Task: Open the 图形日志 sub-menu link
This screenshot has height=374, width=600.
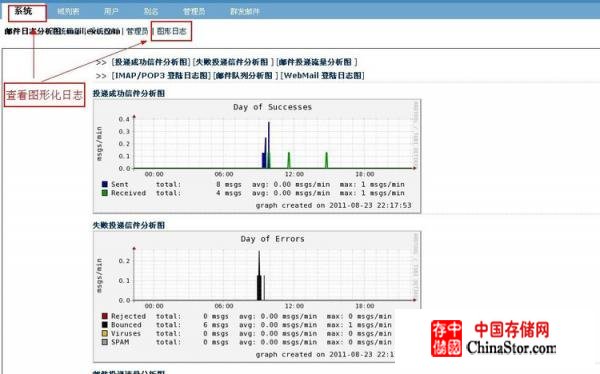Action: point(171,31)
